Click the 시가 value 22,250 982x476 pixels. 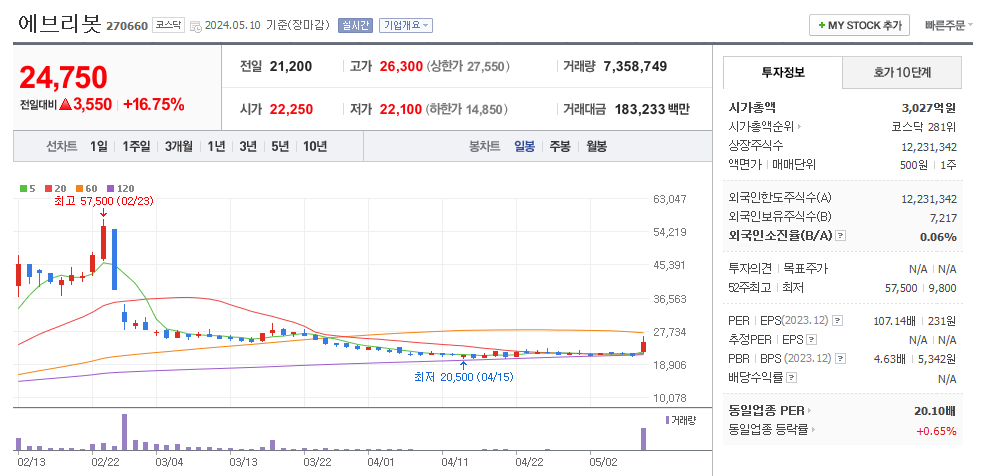[x=291, y=110]
